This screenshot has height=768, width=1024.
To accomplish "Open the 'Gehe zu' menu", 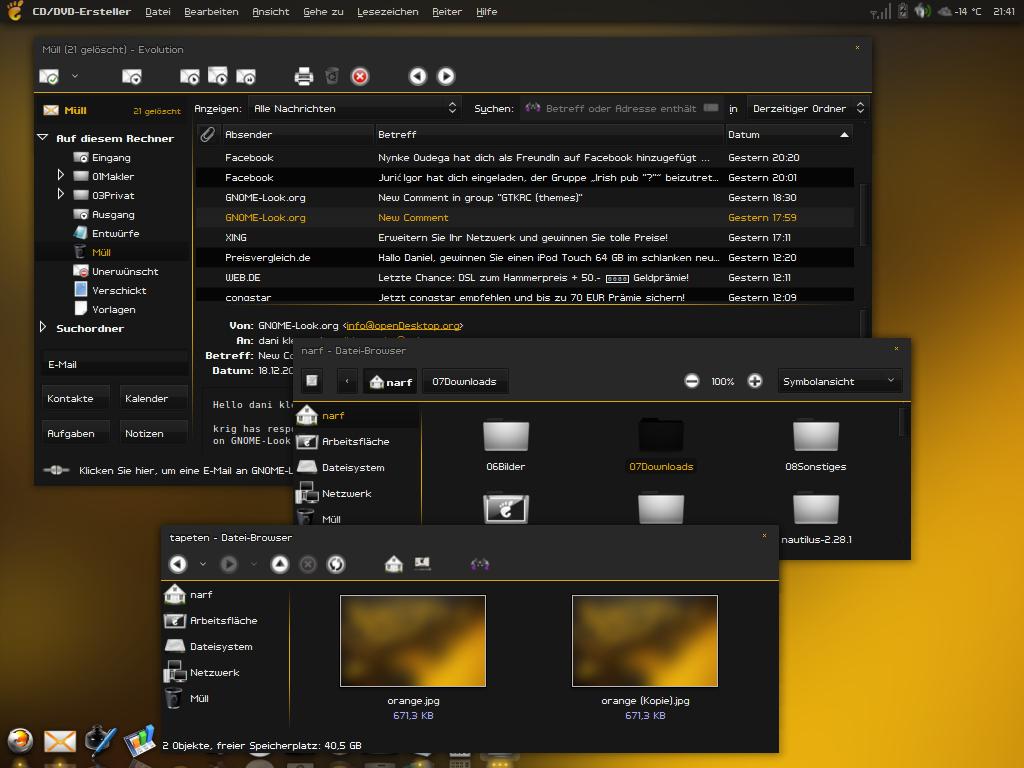I will tap(323, 12).
